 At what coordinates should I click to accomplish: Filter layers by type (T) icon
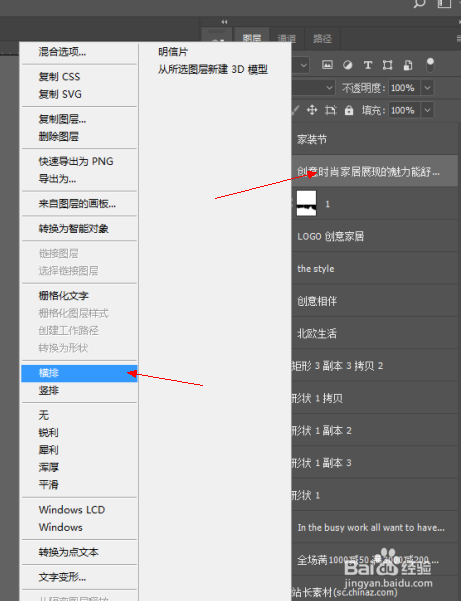[x=368, y=65]
